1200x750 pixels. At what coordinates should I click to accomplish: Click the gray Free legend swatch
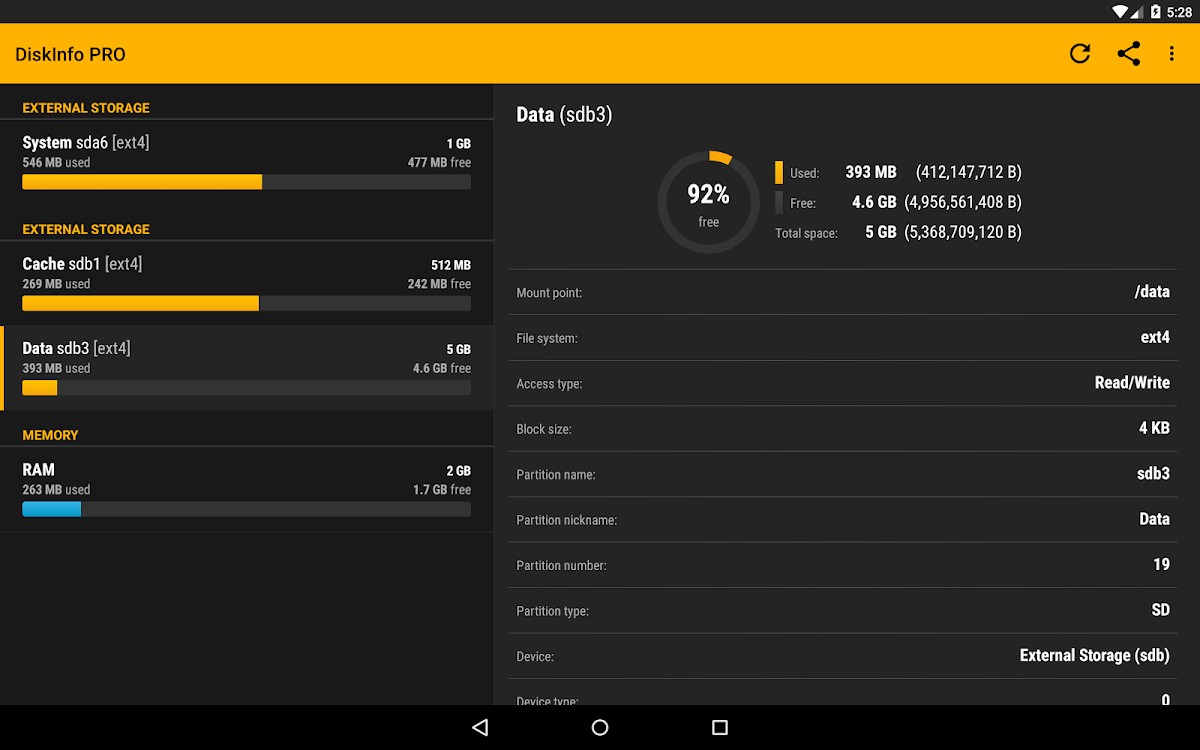click(779, 202)
